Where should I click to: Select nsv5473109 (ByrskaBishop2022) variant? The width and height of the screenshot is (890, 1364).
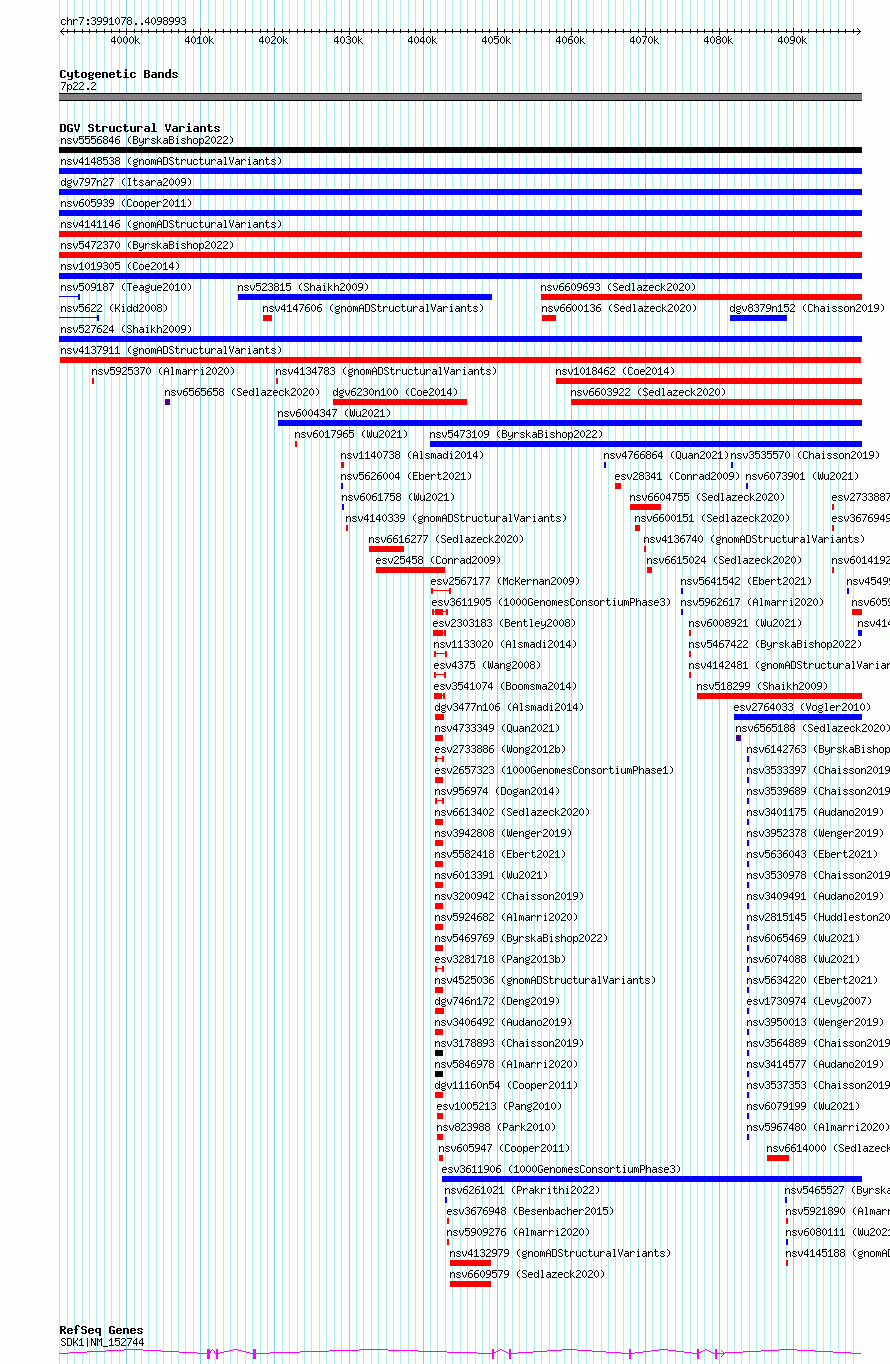pyautogui.click(x=517, y=435)
